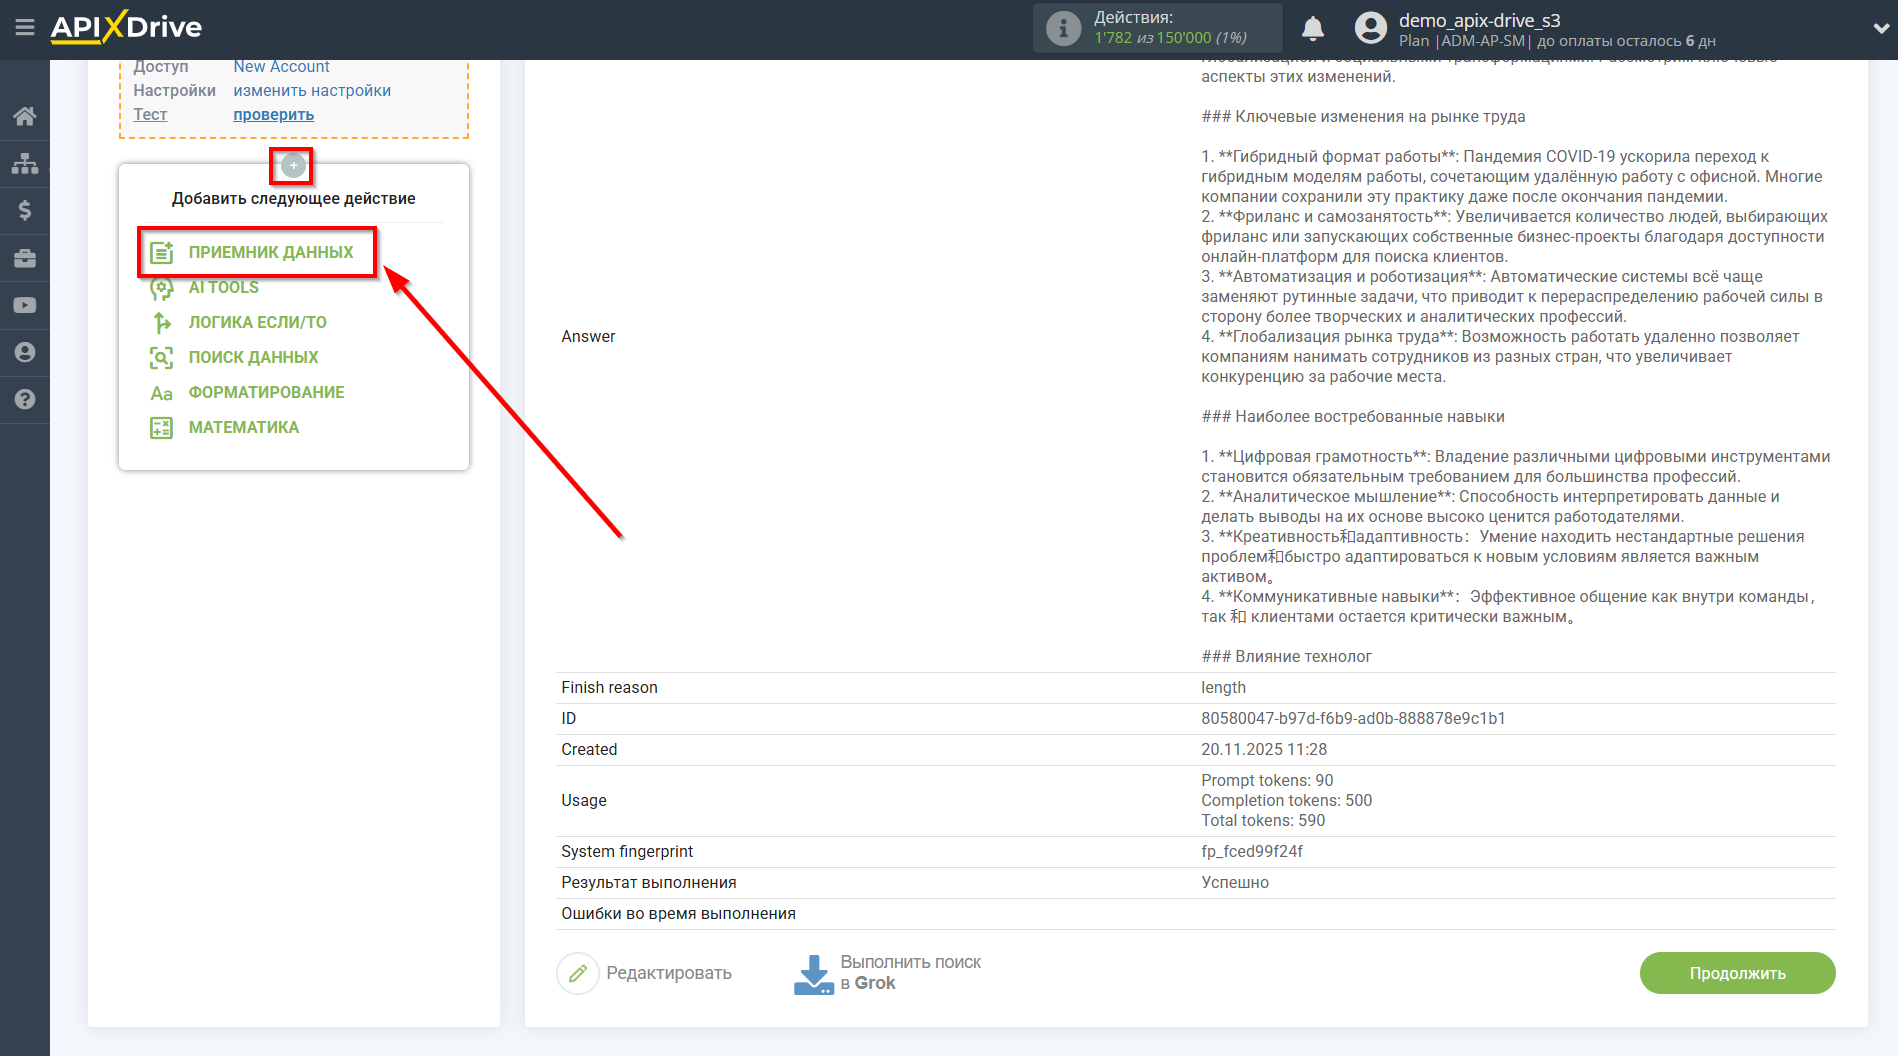Click the help question-mark icon in the sidebar
1898x1056 pixels.
pos(25,399)
